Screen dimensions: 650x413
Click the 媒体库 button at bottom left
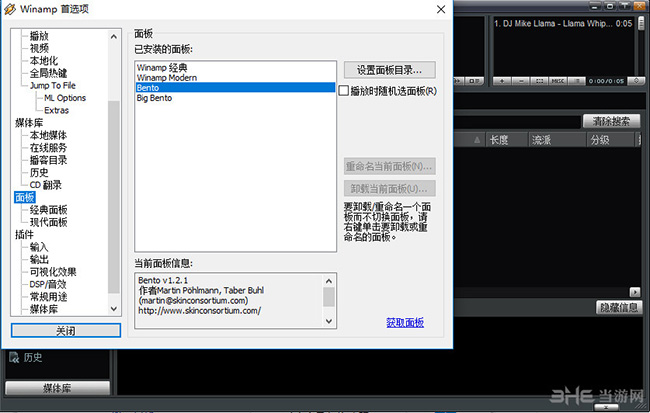pyautogui.click(x=57, y=388)
